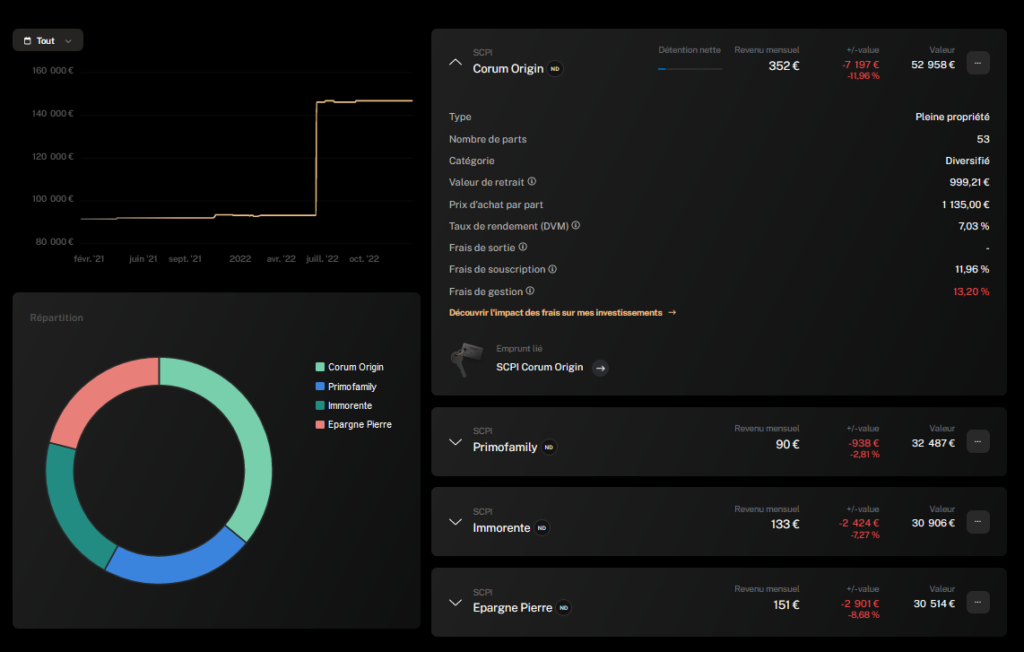The image size is (1024, 652).
Task: Click the calendar icon in Tout button
Action: pos(27,41)
